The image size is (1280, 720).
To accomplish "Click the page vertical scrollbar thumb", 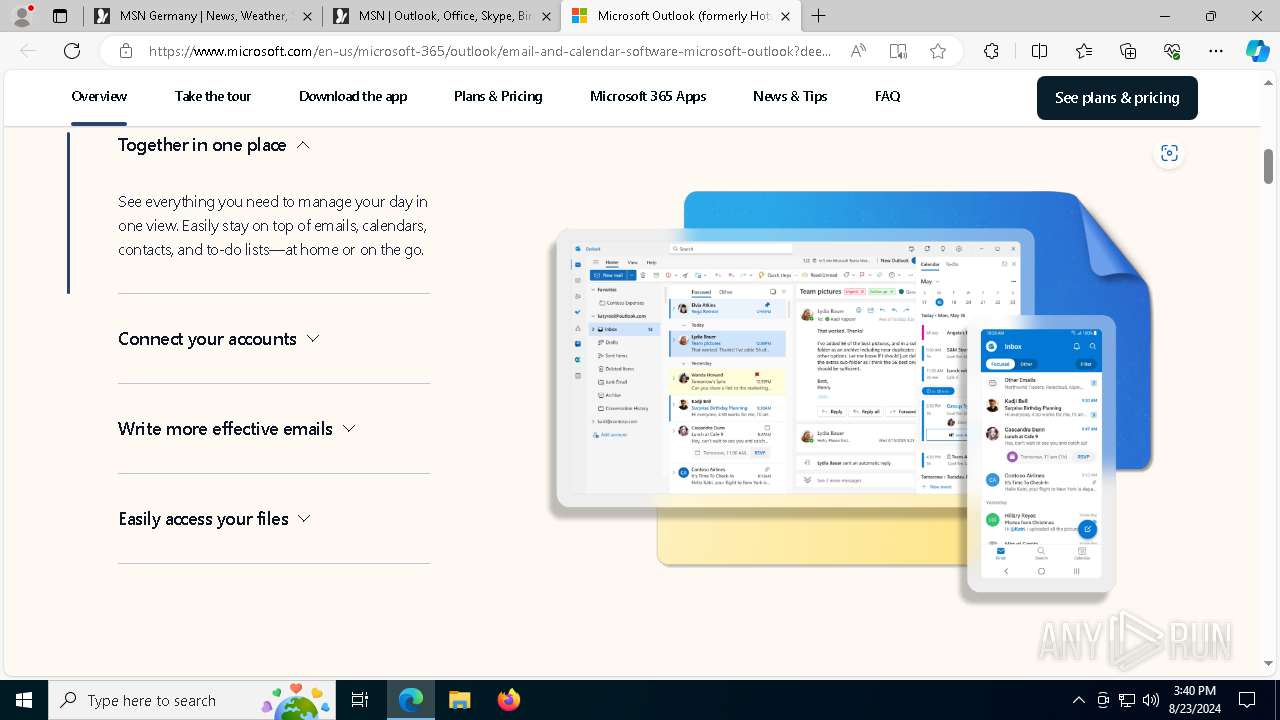I will click(1268, 166).
